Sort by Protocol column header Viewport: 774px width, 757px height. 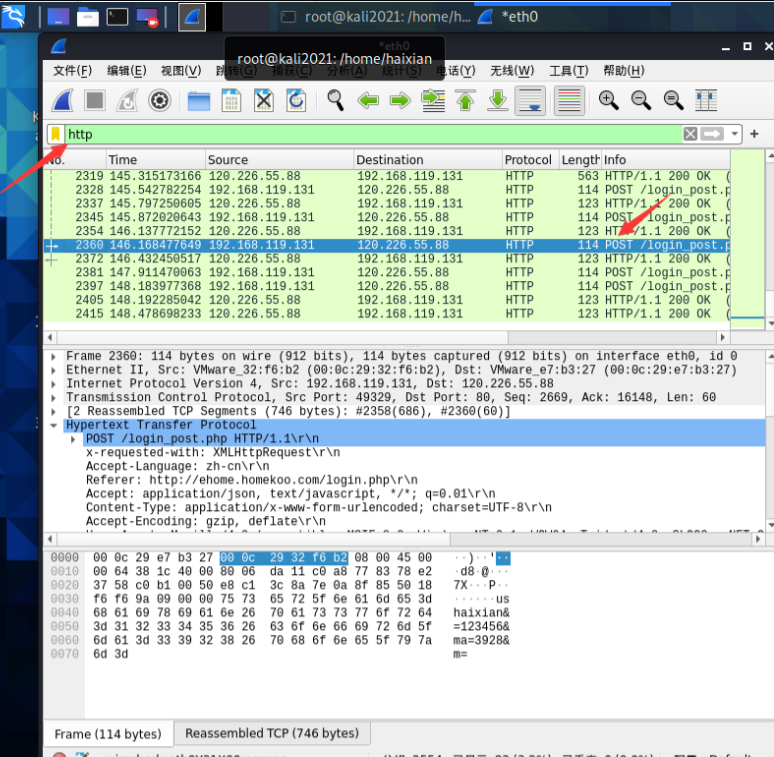[x=531, y=160]
